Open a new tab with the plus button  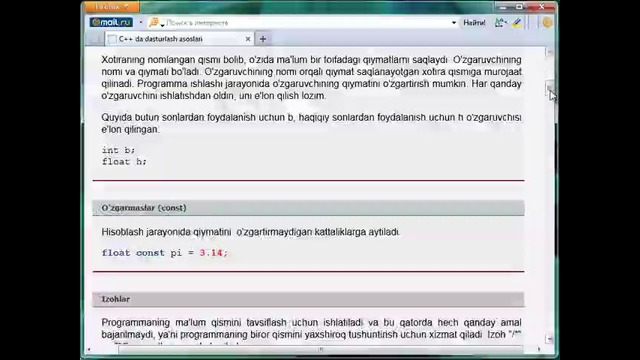(x=263, y=39)
